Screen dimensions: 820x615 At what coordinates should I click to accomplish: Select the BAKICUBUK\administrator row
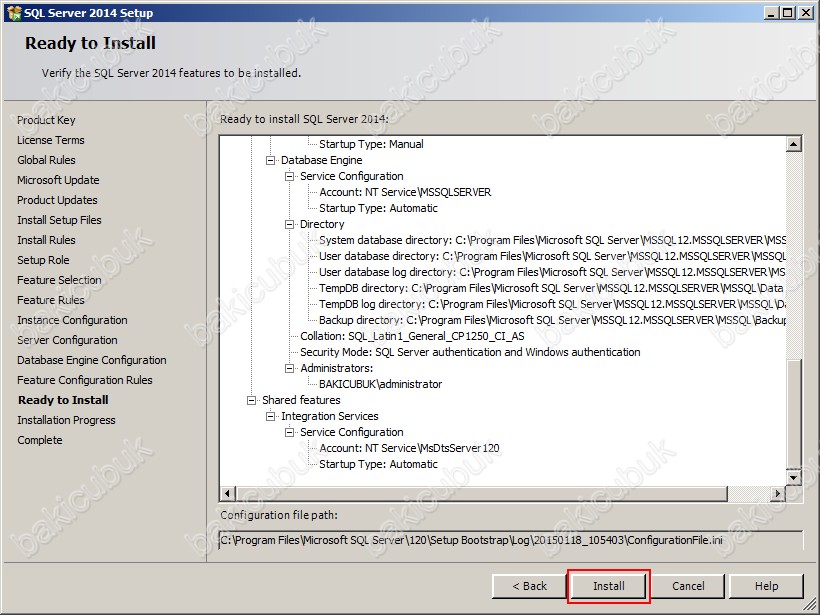pos(380,384)
